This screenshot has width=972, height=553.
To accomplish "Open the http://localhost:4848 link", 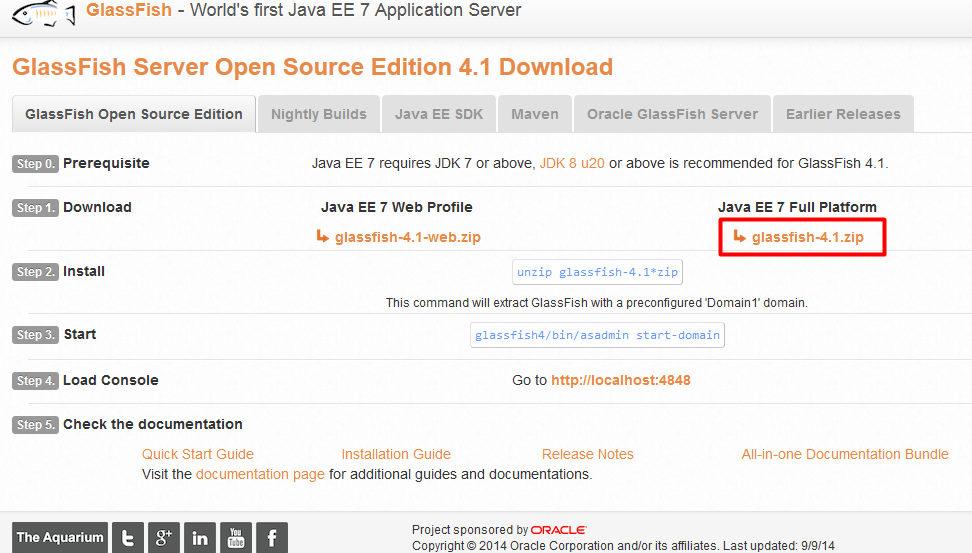I will tap(621, 380).
